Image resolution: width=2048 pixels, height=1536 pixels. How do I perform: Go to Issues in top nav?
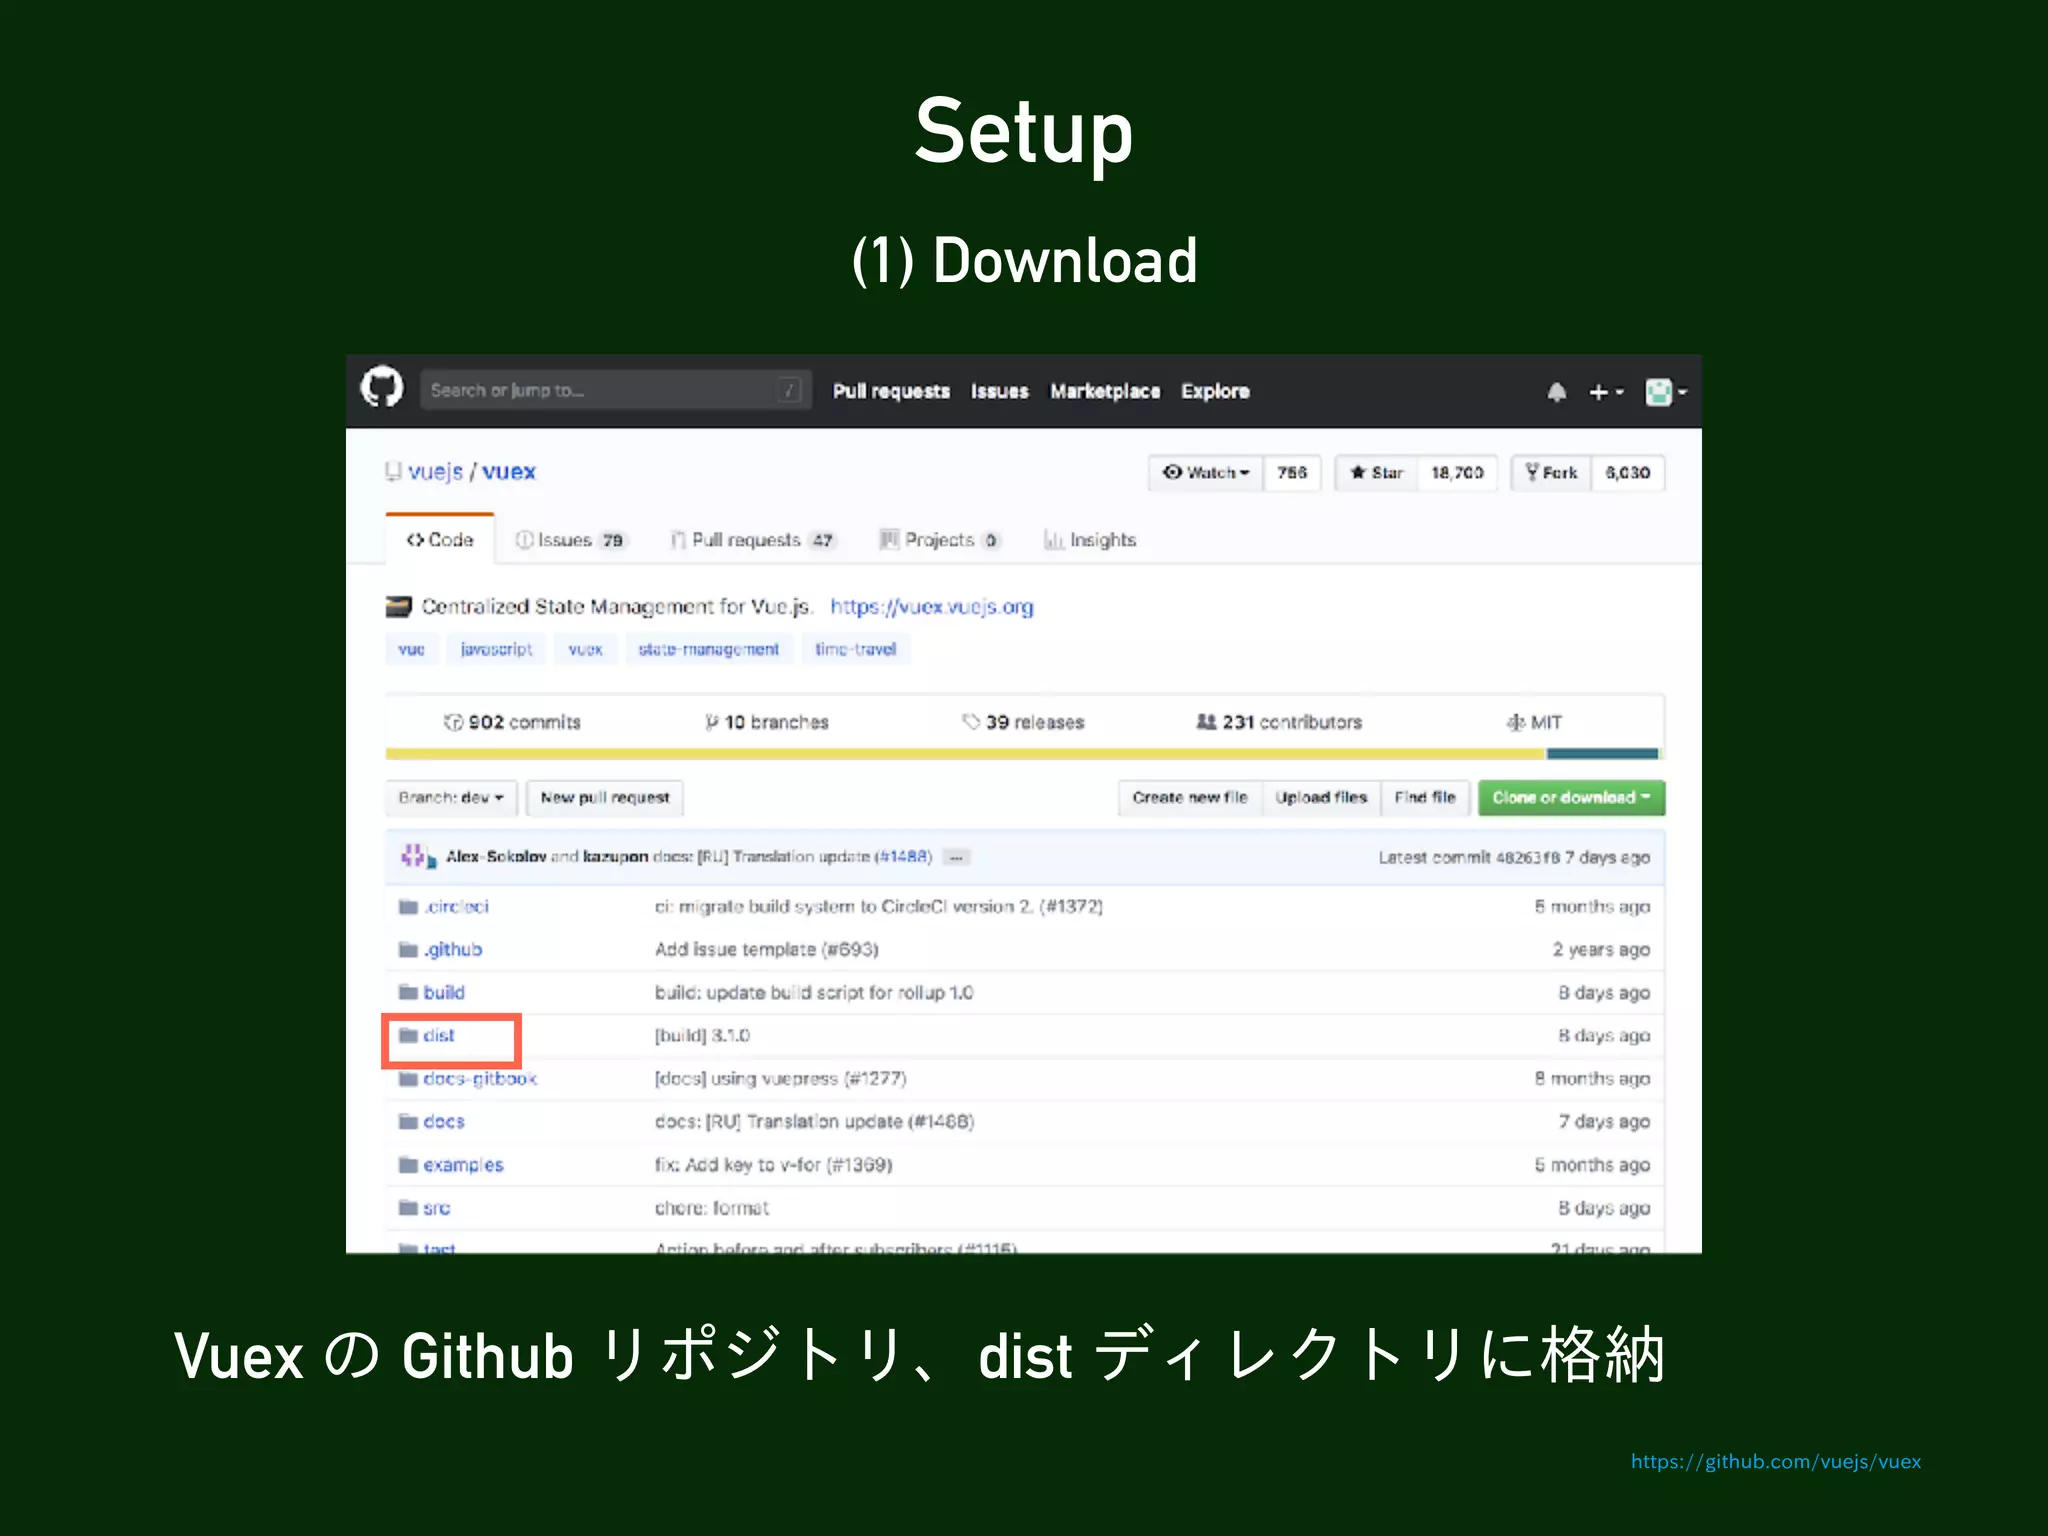pyautogui.click(x=999, y=391)
